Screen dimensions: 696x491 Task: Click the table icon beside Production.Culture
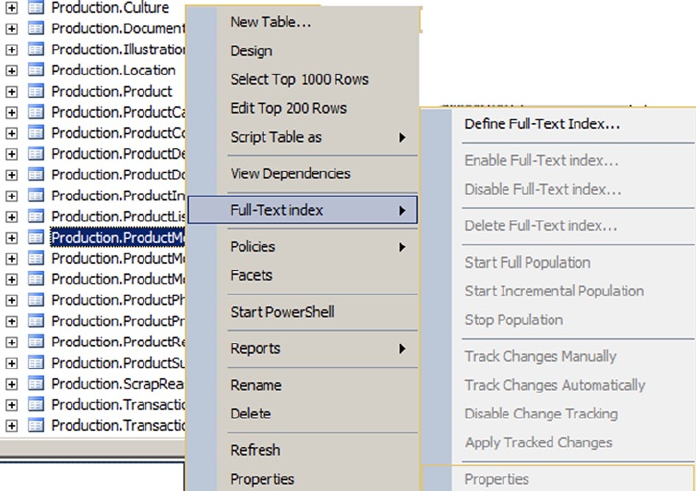point(35,7)
